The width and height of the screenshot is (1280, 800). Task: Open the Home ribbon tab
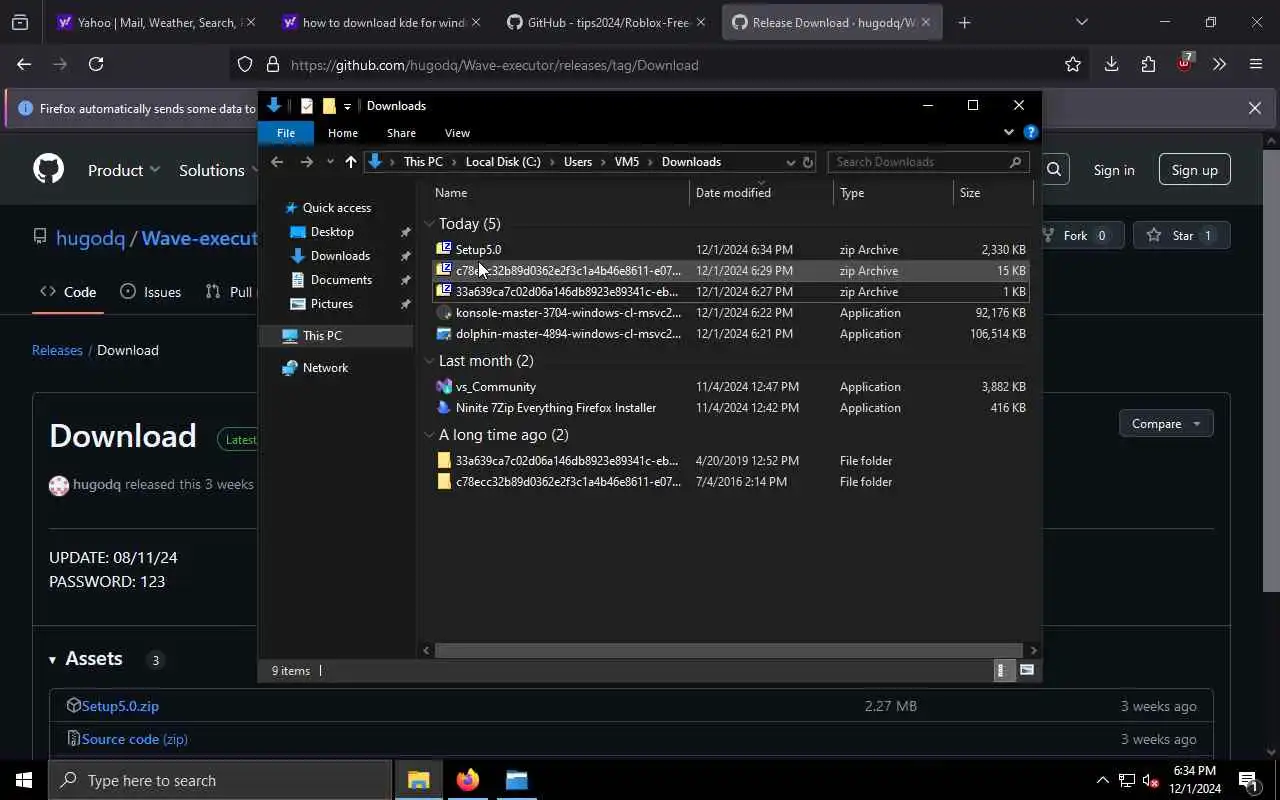coord(343,133)
